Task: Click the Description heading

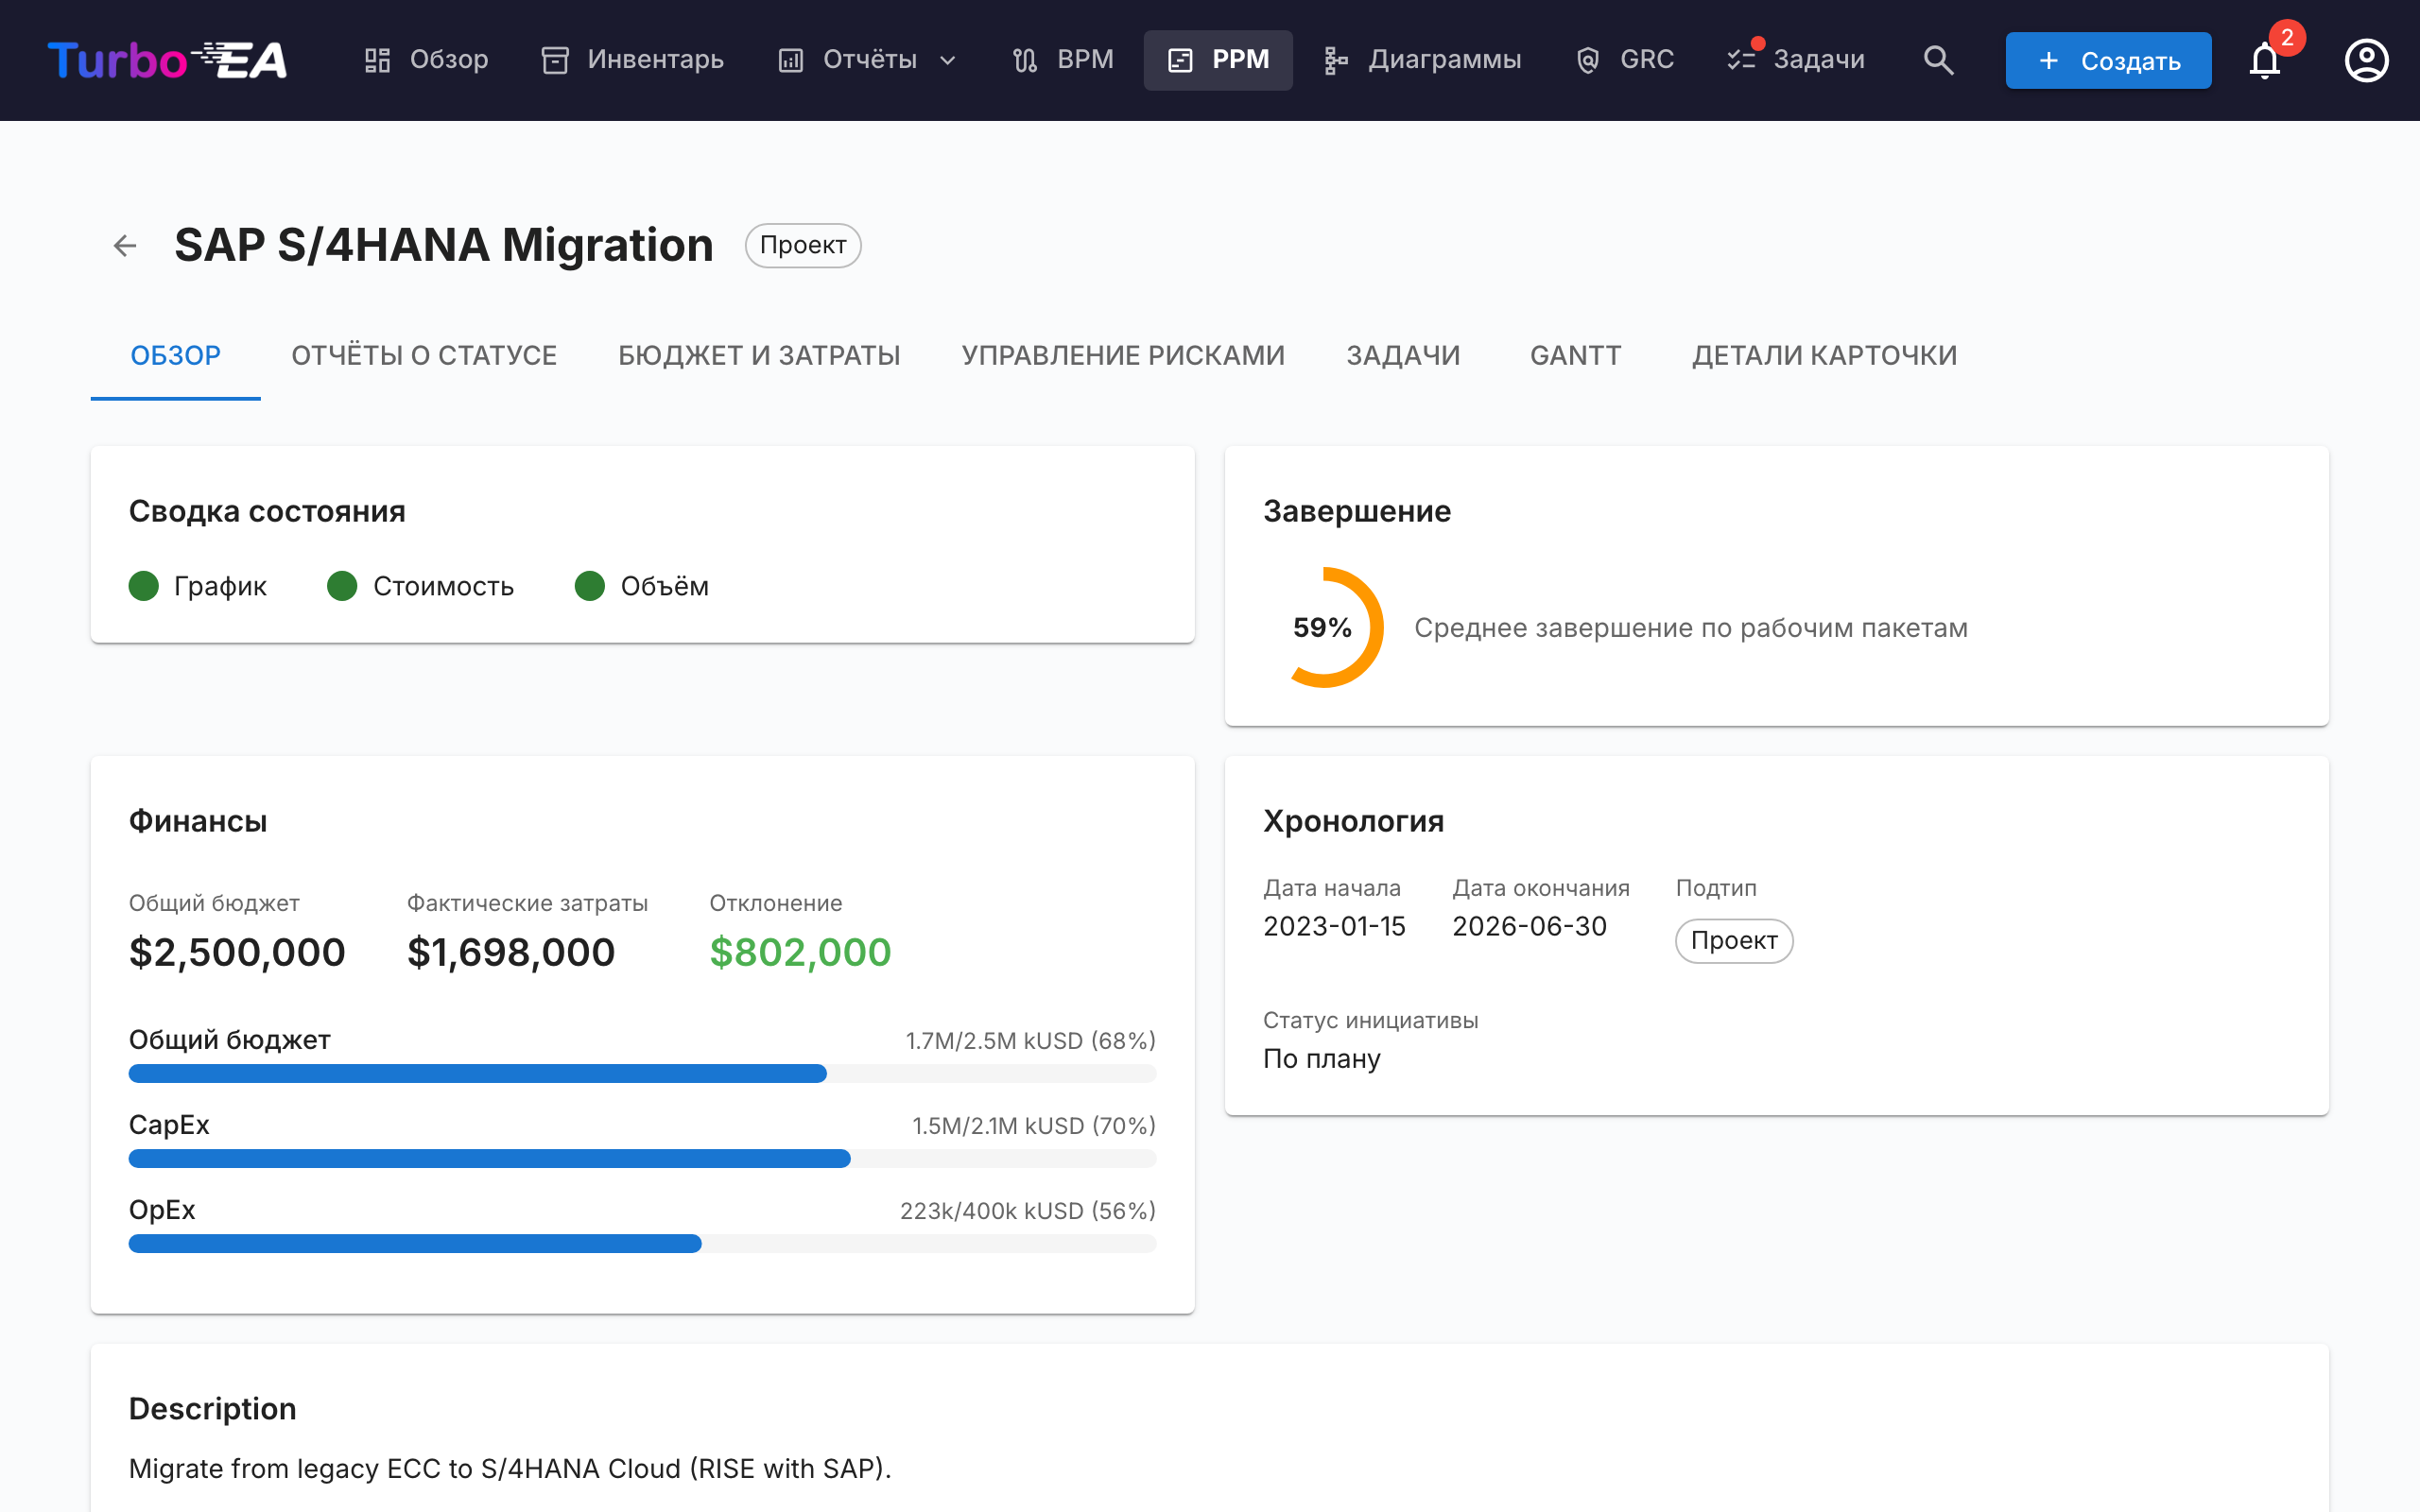Action: pos(212,1409)
